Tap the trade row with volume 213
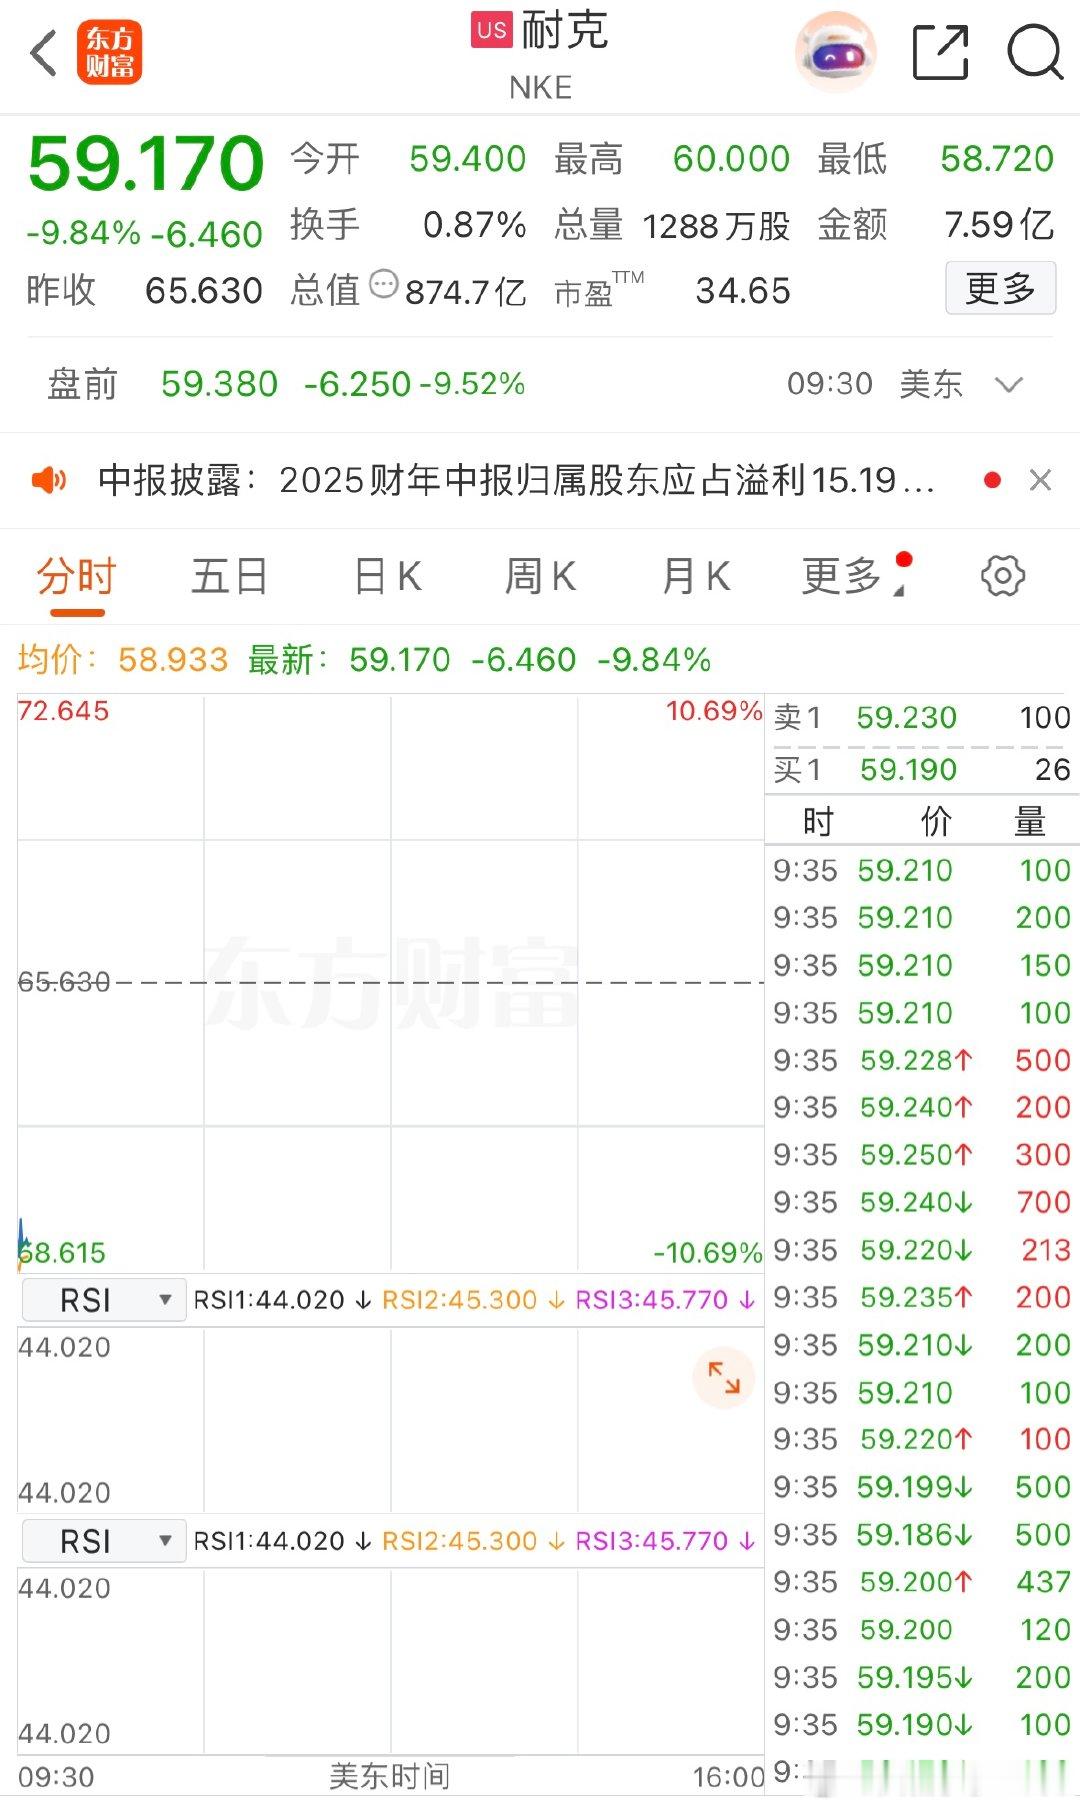The width and height of the screenshot is (1080, 1808). [921, 1250]
